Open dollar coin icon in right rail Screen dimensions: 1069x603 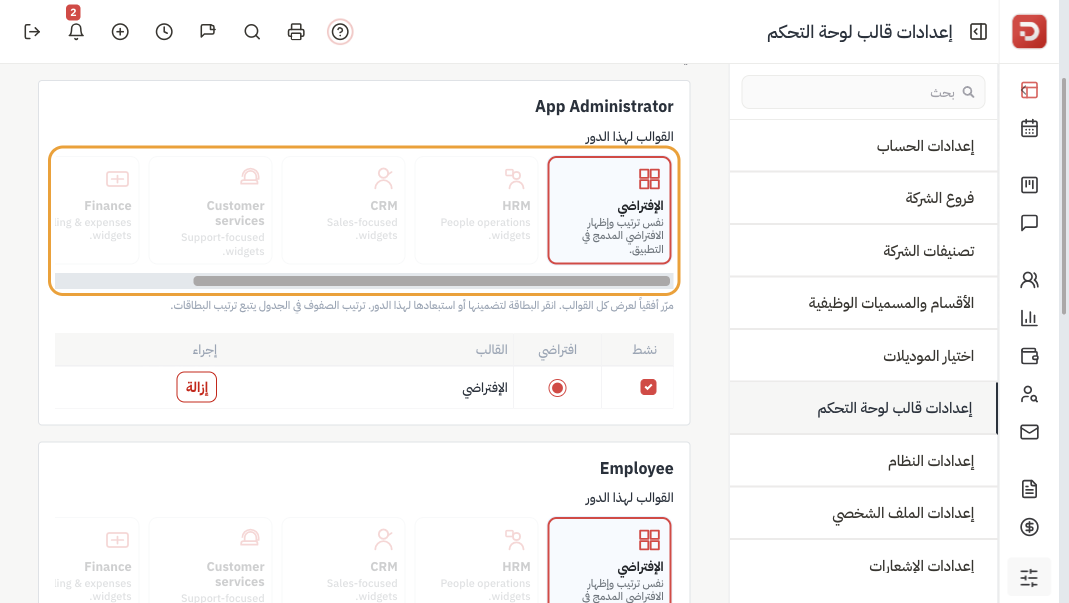coord(1029,527)
